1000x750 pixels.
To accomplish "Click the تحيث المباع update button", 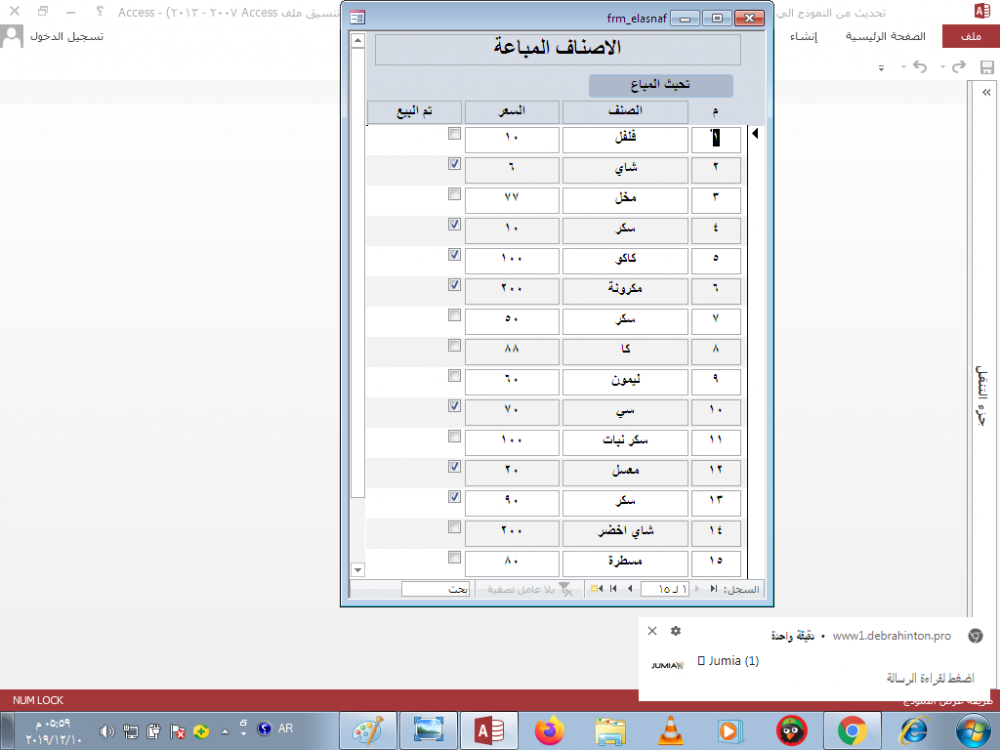I will point(661,86).
